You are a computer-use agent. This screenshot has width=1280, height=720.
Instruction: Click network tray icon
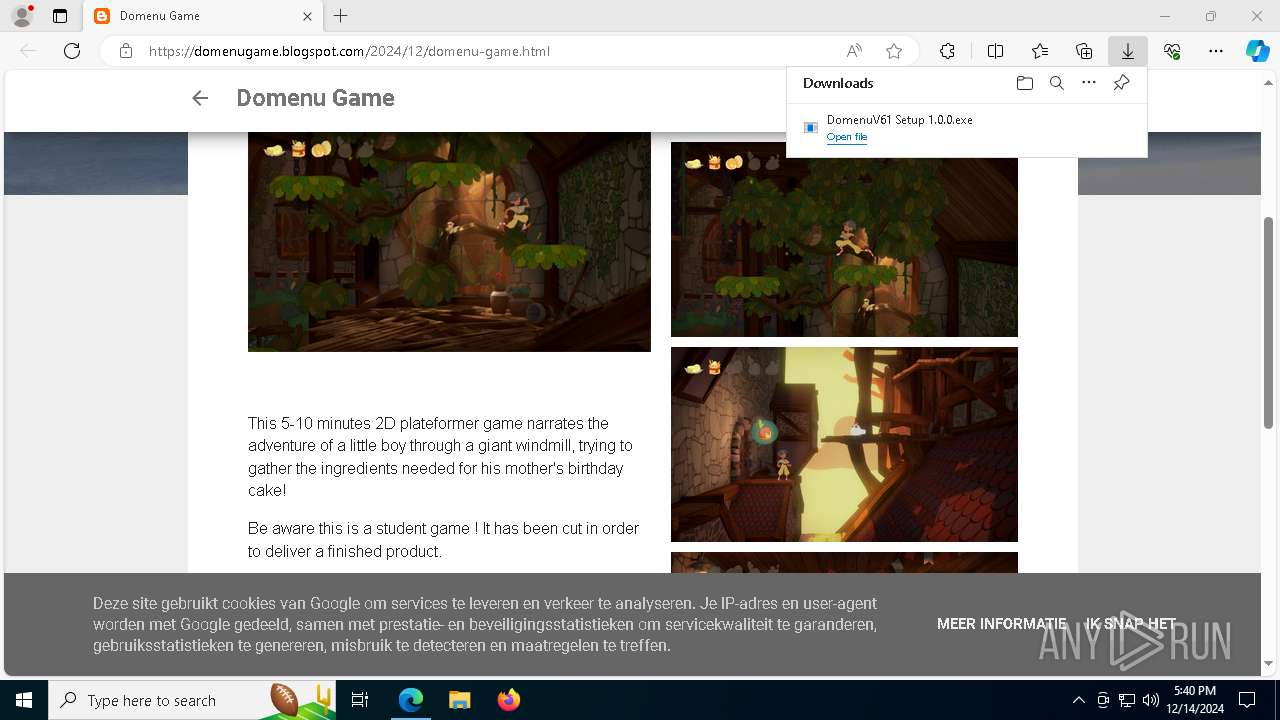(x=1127, y=700)
